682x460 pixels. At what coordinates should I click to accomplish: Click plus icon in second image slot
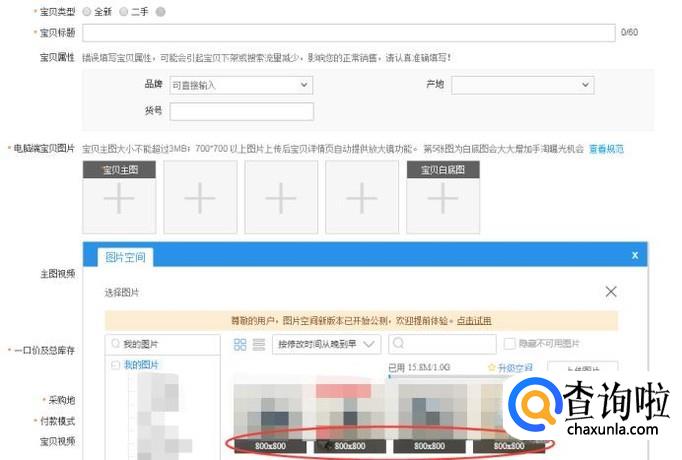[200, 198]
